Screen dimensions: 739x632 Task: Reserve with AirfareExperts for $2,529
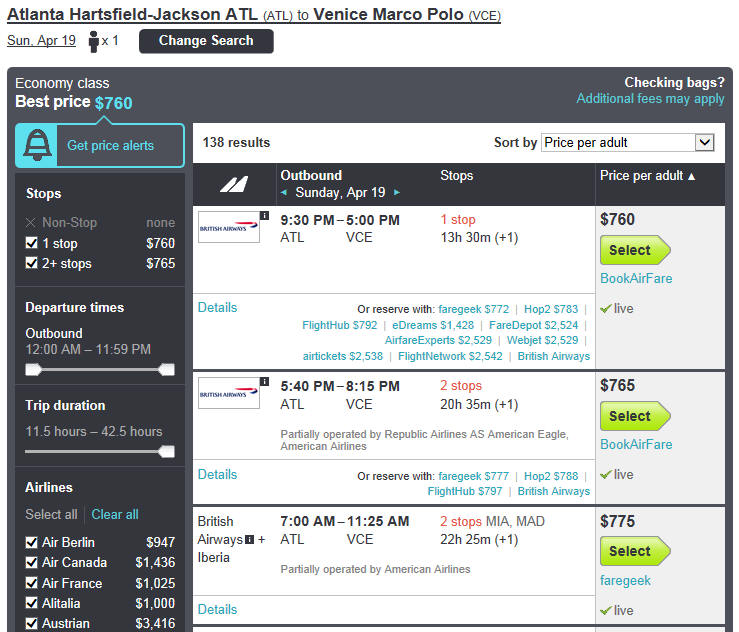[438, 340]
